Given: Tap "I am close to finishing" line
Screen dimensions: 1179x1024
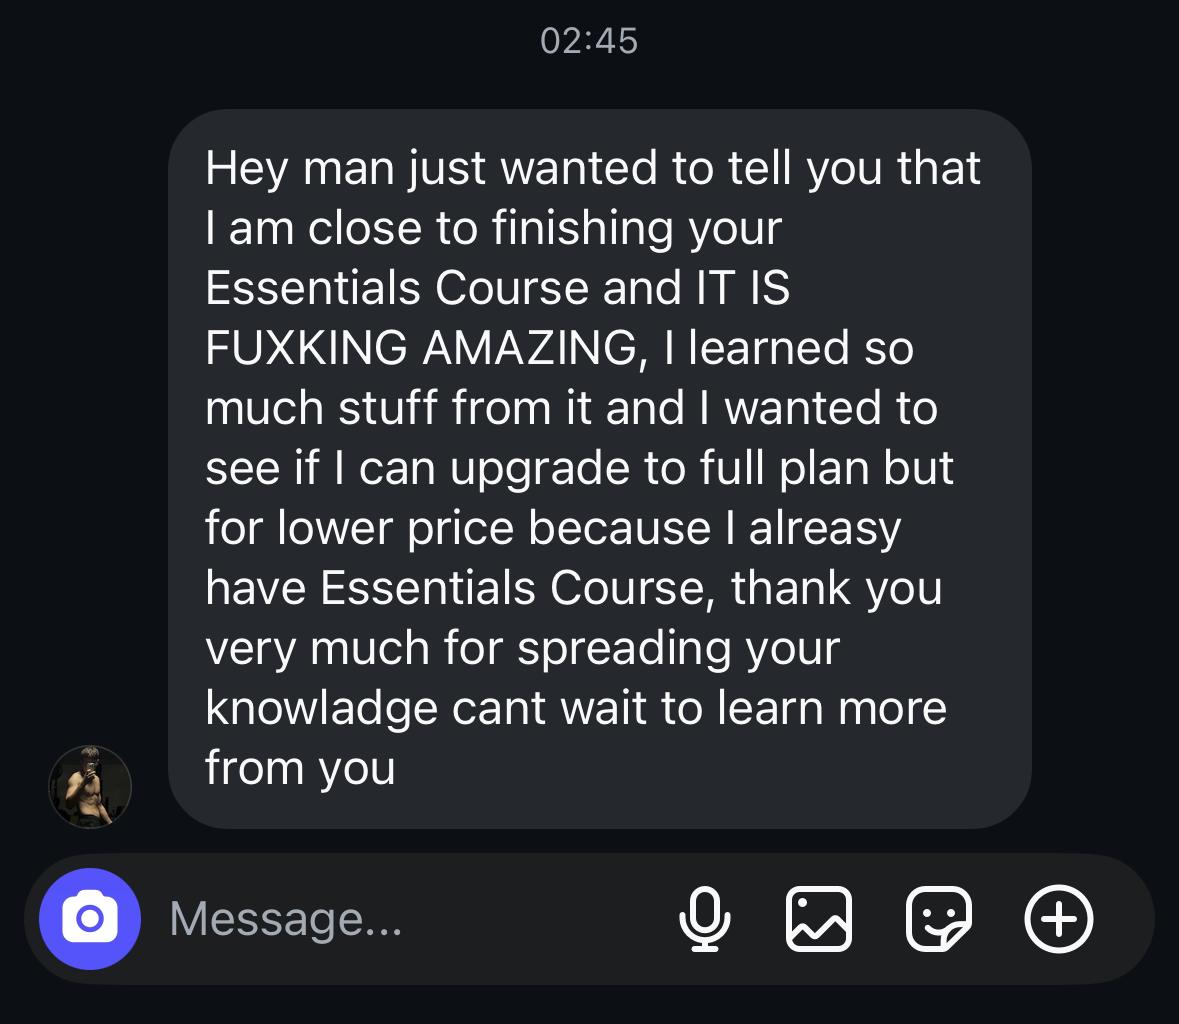Looking at the screenshot, I should 493,228.
